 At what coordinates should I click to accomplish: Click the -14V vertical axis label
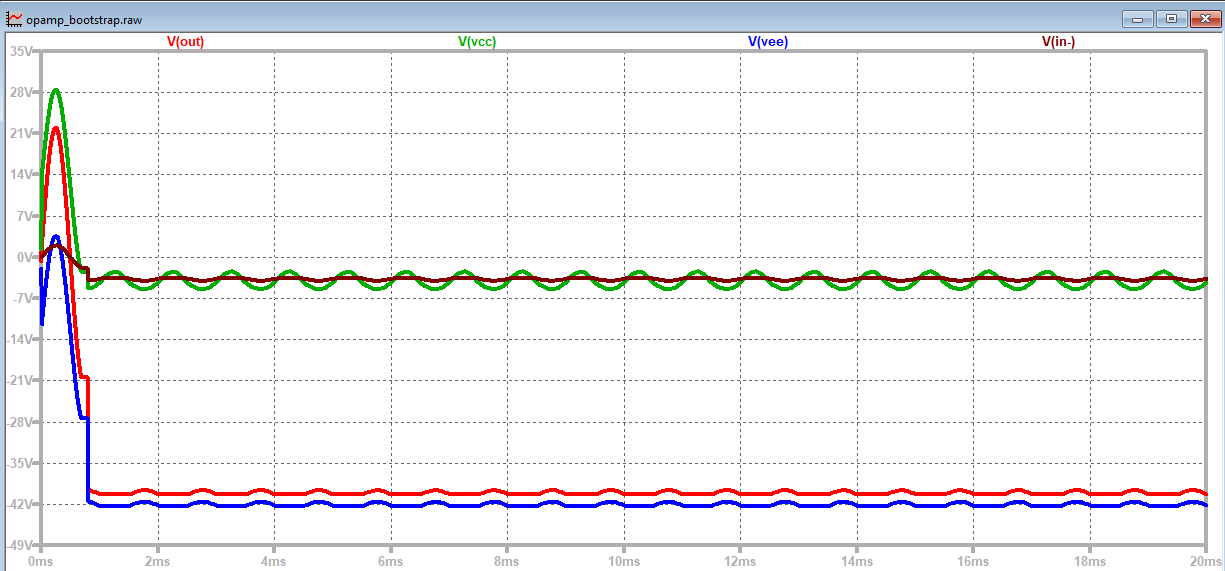[20, 339]
